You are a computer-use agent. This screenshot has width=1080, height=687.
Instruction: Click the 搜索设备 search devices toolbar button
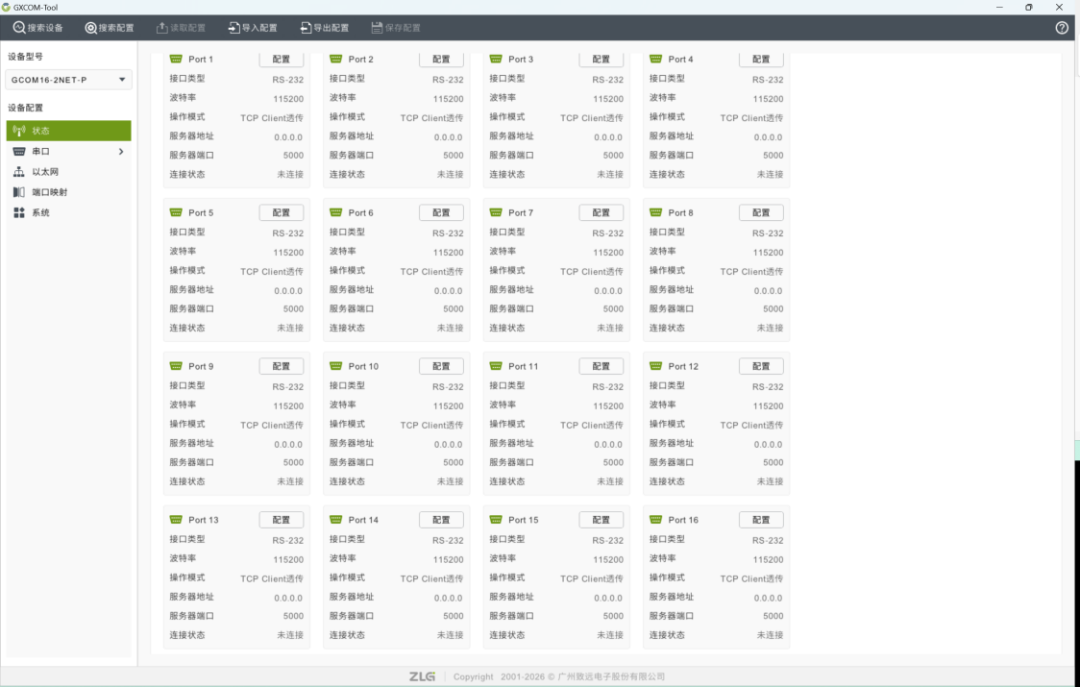[x=38, y=28]
